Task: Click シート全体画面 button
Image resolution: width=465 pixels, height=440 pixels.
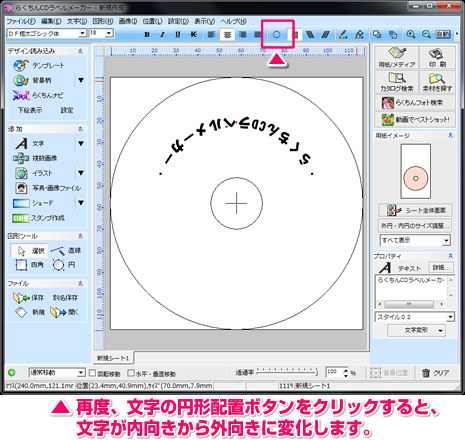Action: [415, 210]
